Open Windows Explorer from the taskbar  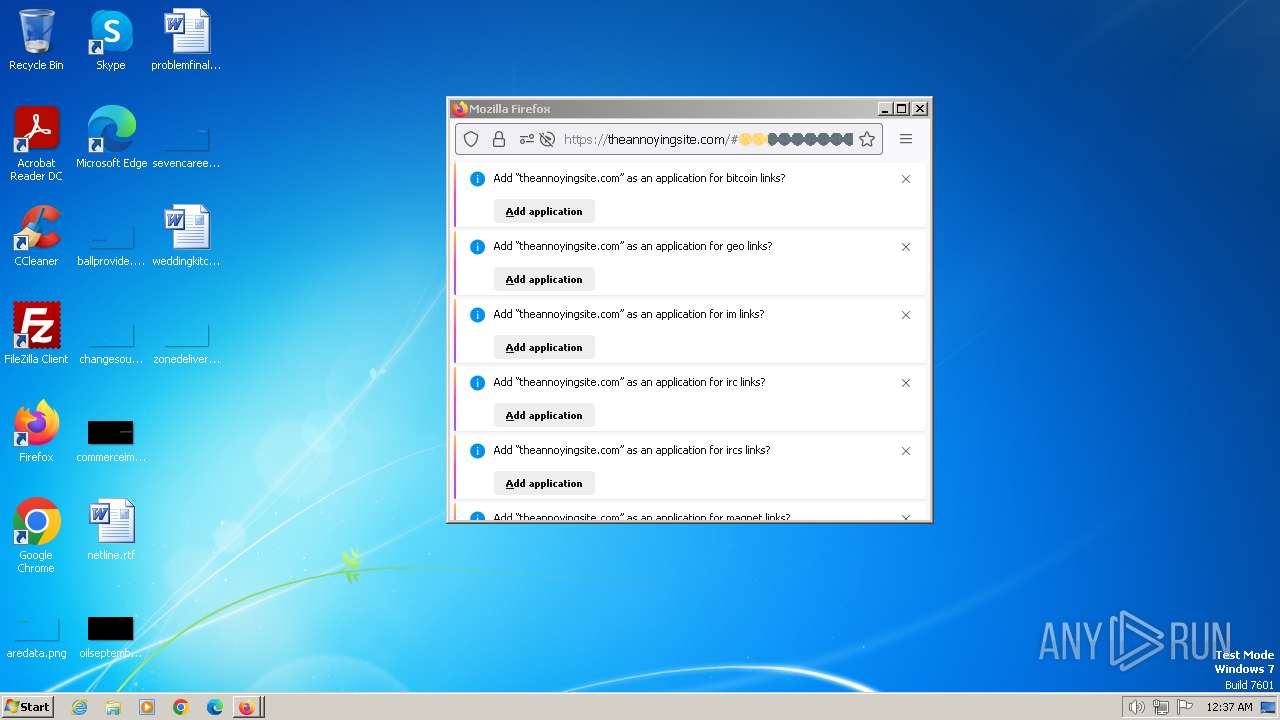click(x=113, y=707)
